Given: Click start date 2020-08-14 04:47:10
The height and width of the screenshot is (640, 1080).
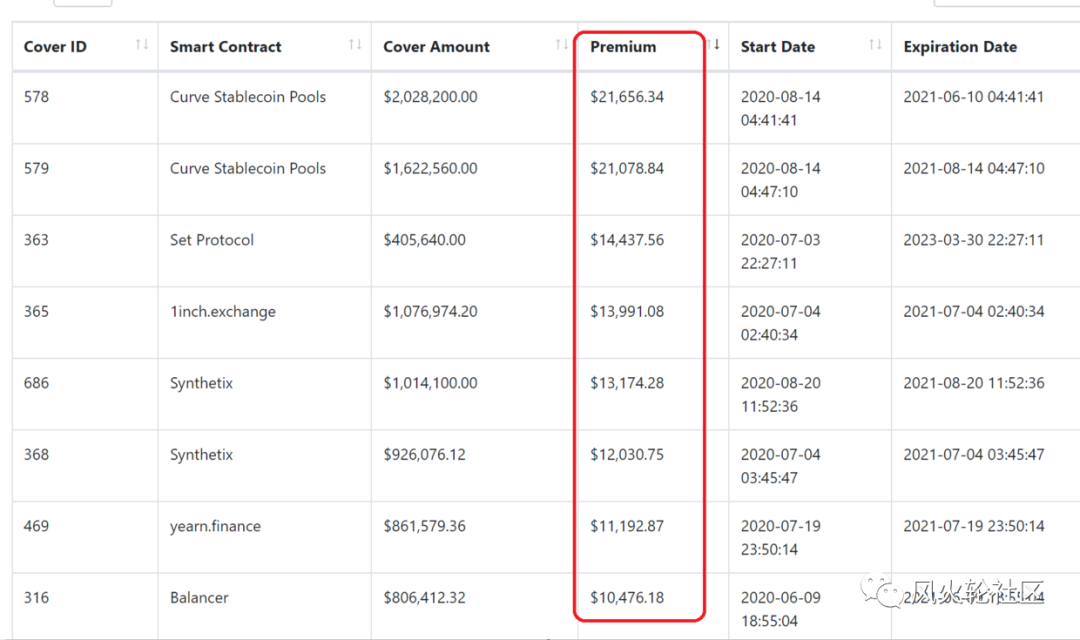Looking at the screenshot, I should click(x=781, y=180).
